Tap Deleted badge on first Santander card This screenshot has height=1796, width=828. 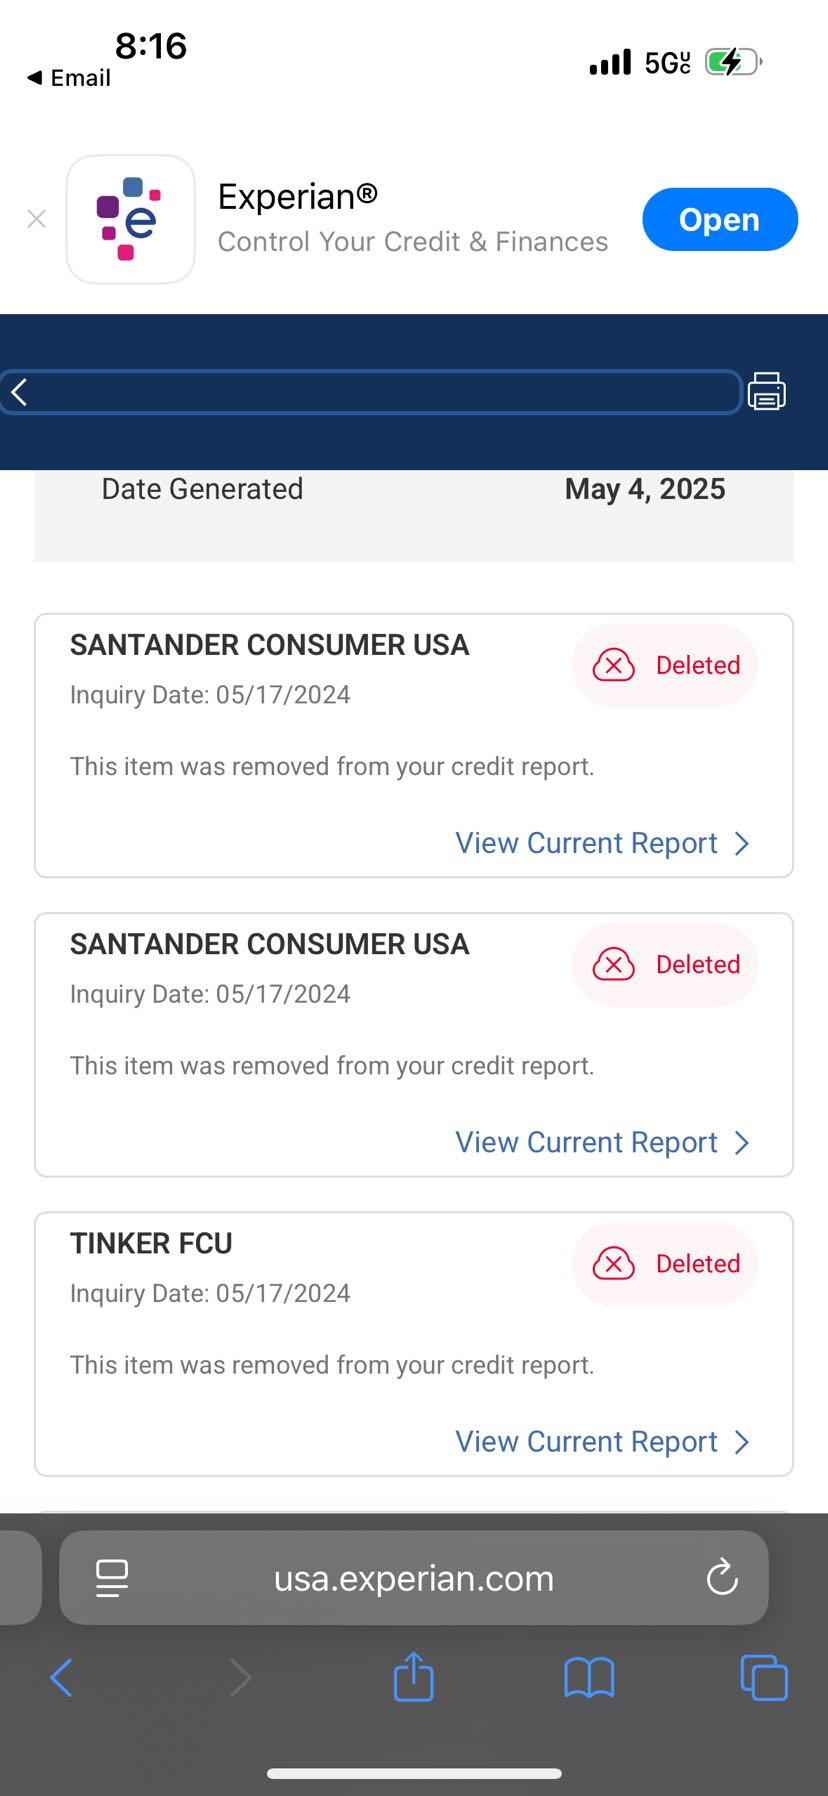665,665
